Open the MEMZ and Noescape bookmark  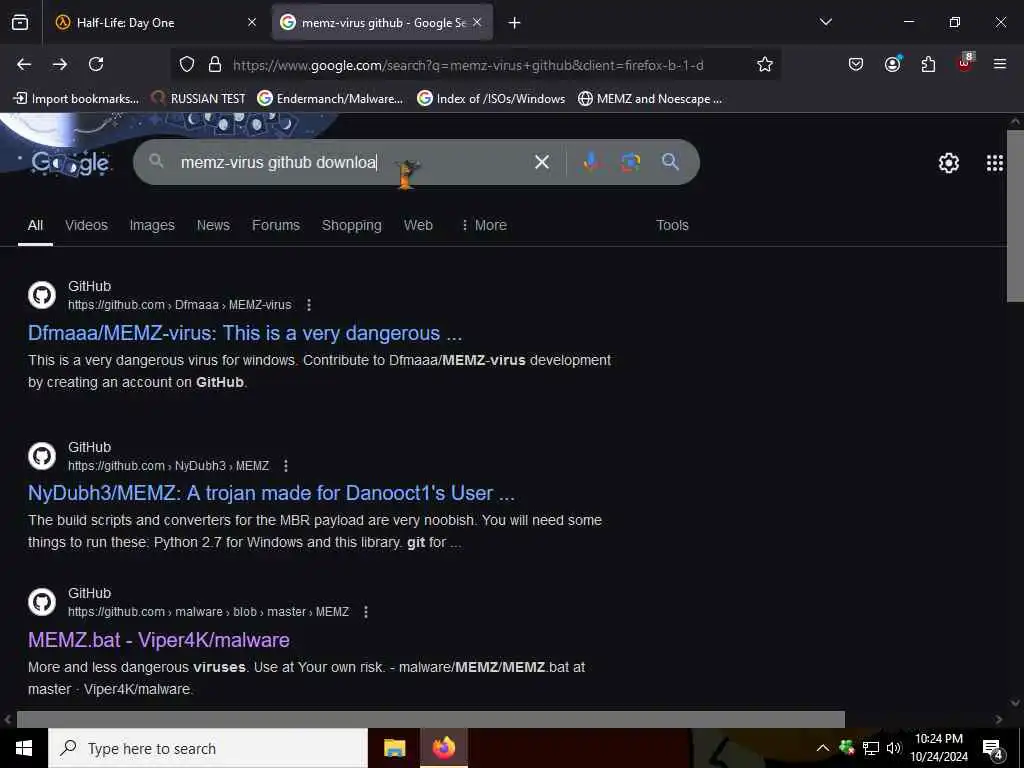coord(650,99)
